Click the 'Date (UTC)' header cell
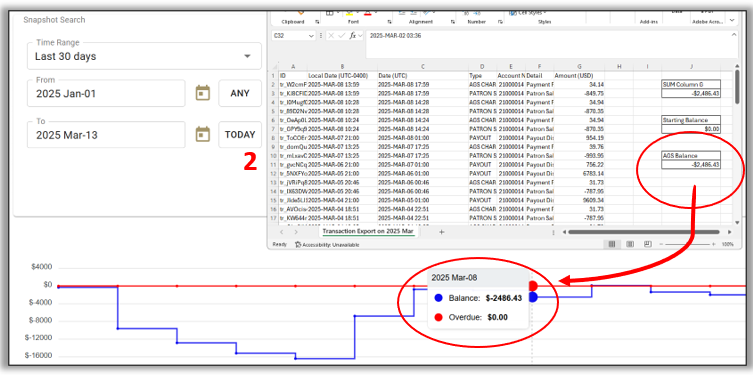This screenshot has width=753, height=375. pos(423,75)
